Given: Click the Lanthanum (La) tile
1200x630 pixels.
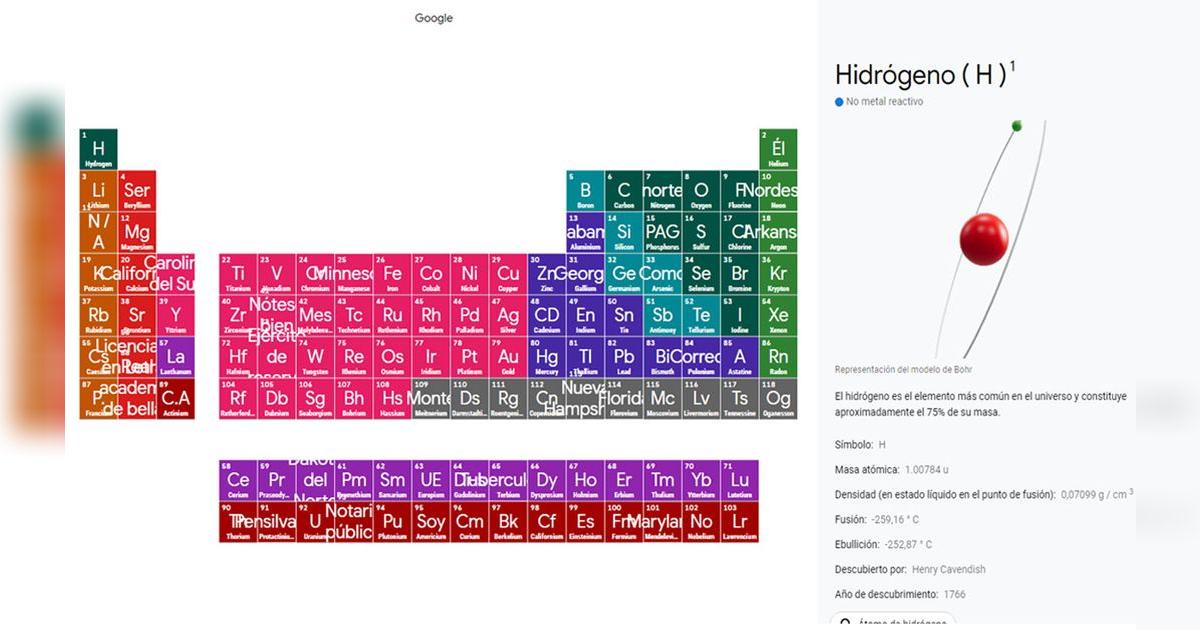Looking at the screenshot, I should click(x=176, y=357).
